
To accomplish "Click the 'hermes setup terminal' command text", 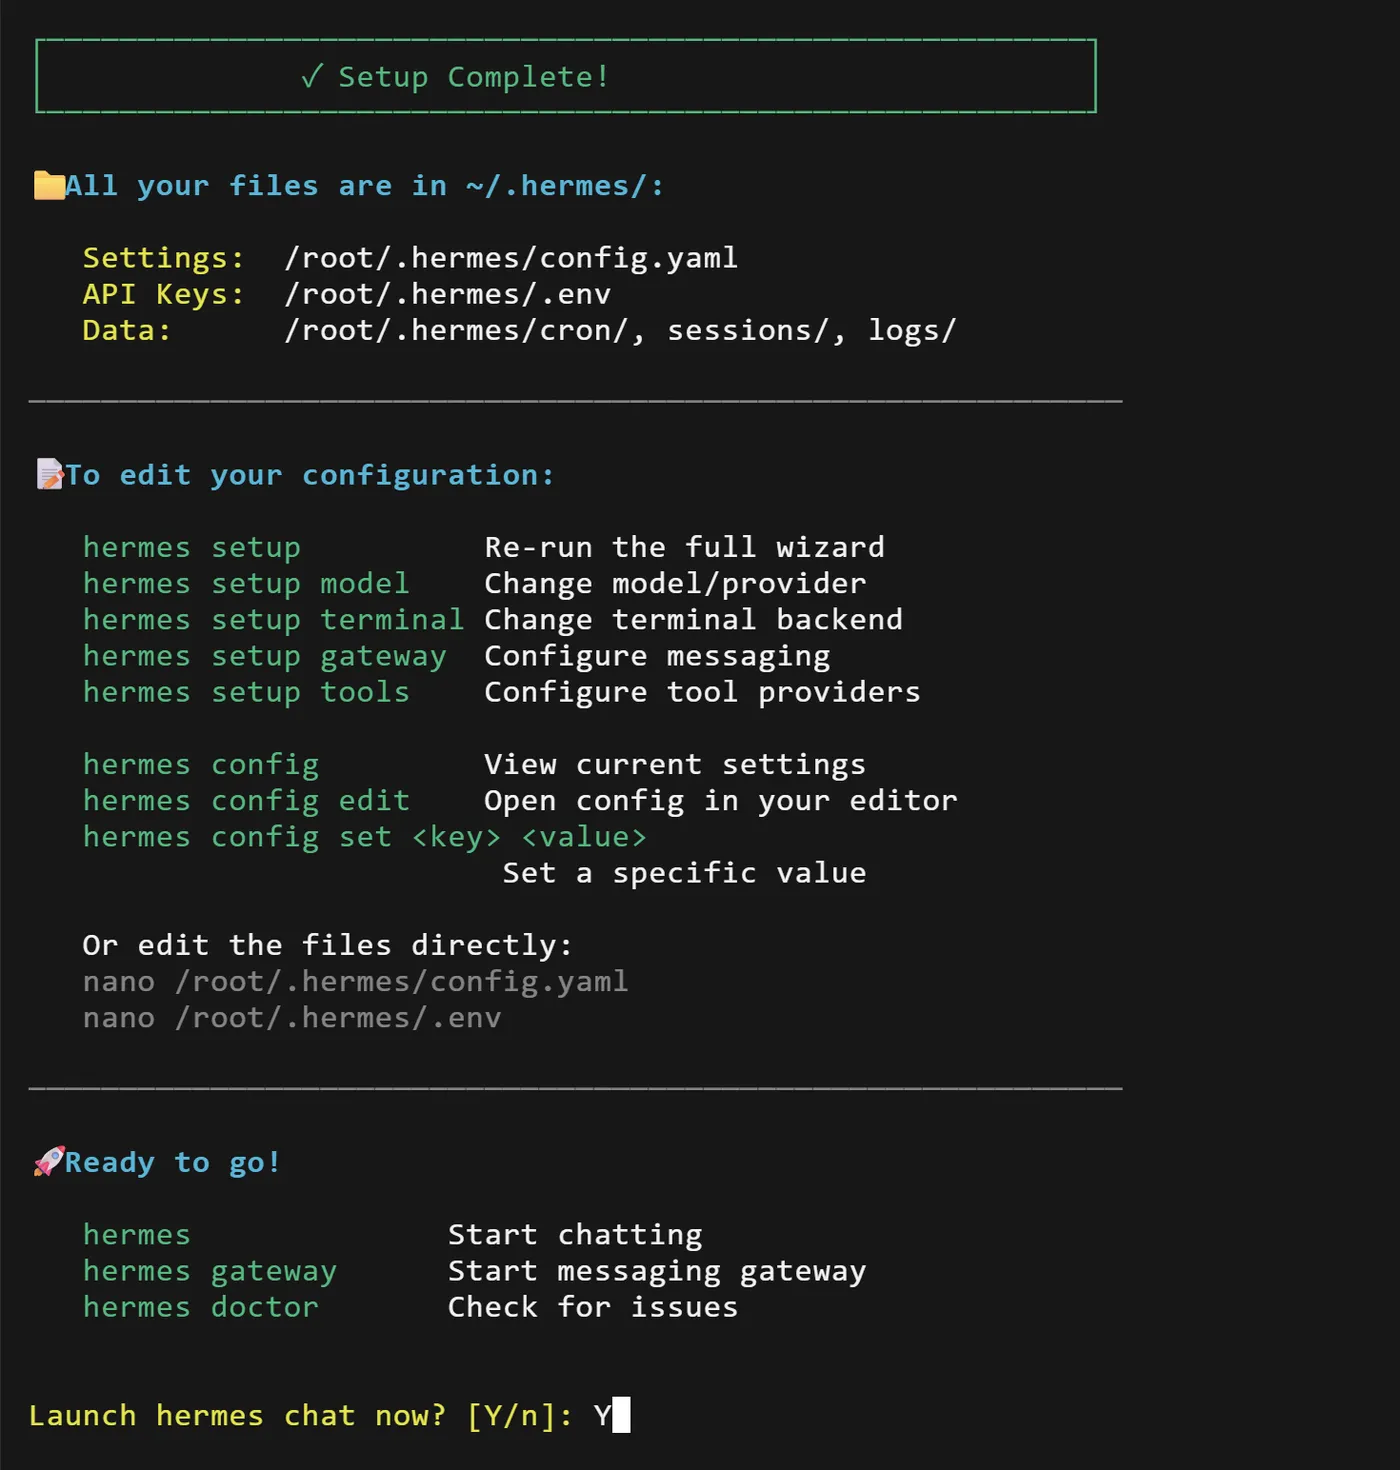I will click(273, 620).
